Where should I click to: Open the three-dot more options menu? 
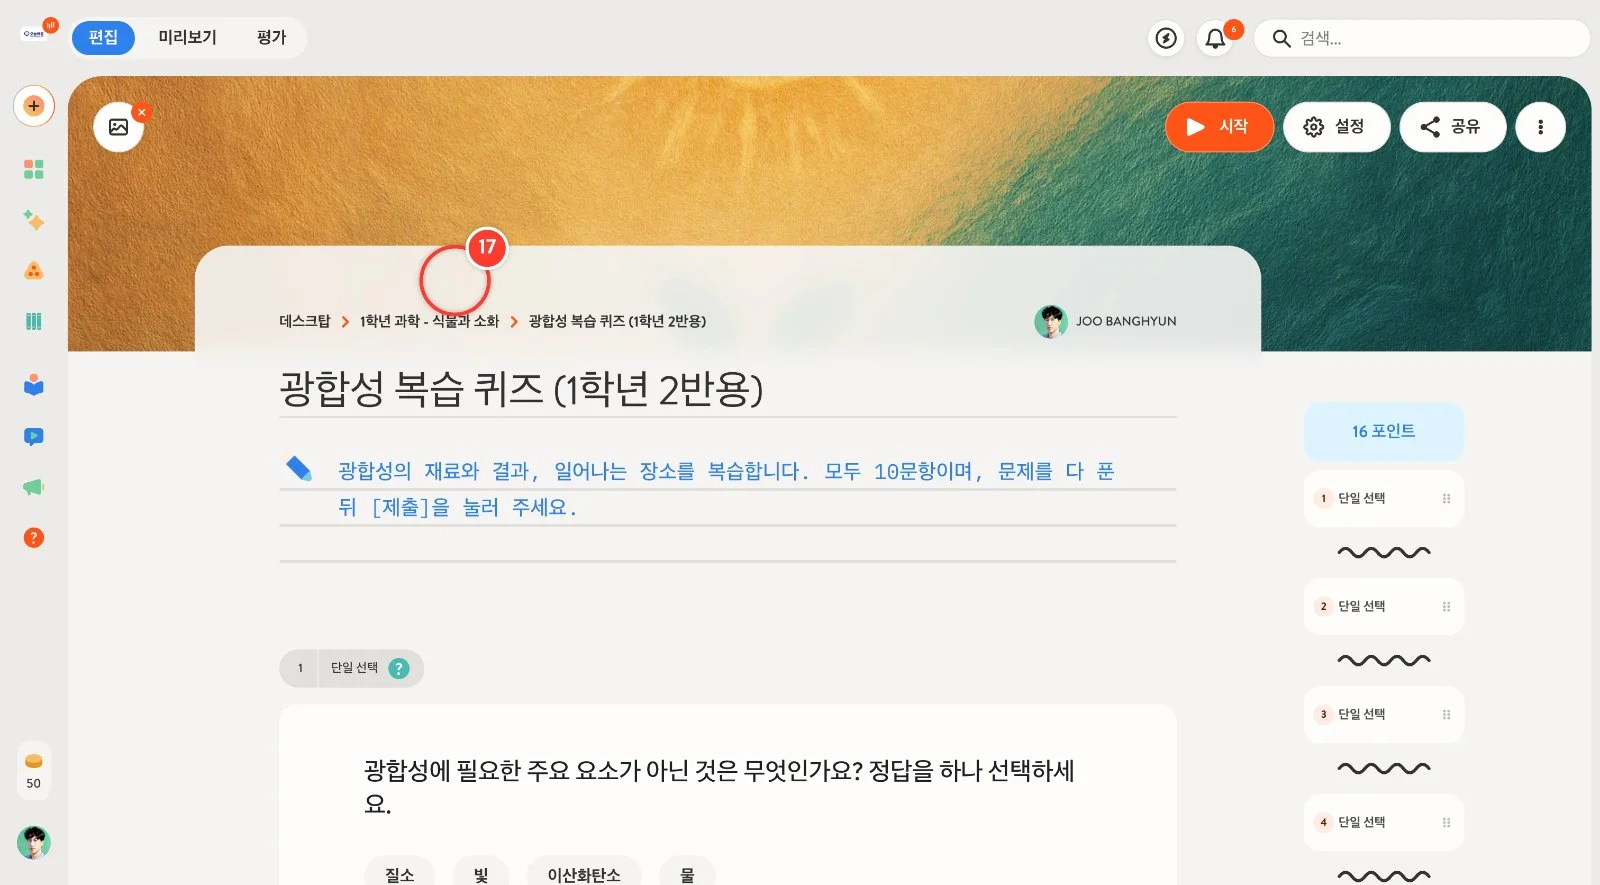click(1540, 127)
